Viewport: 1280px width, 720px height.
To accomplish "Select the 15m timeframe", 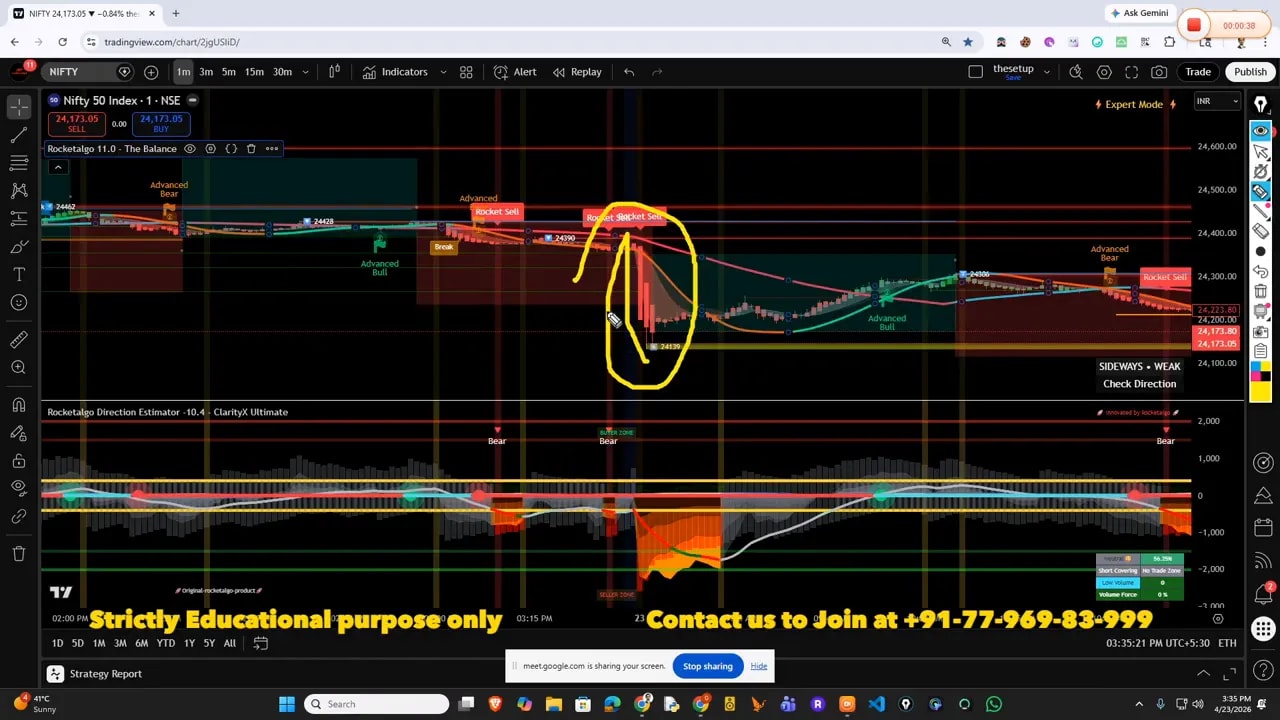I will (x=254, y=72).
